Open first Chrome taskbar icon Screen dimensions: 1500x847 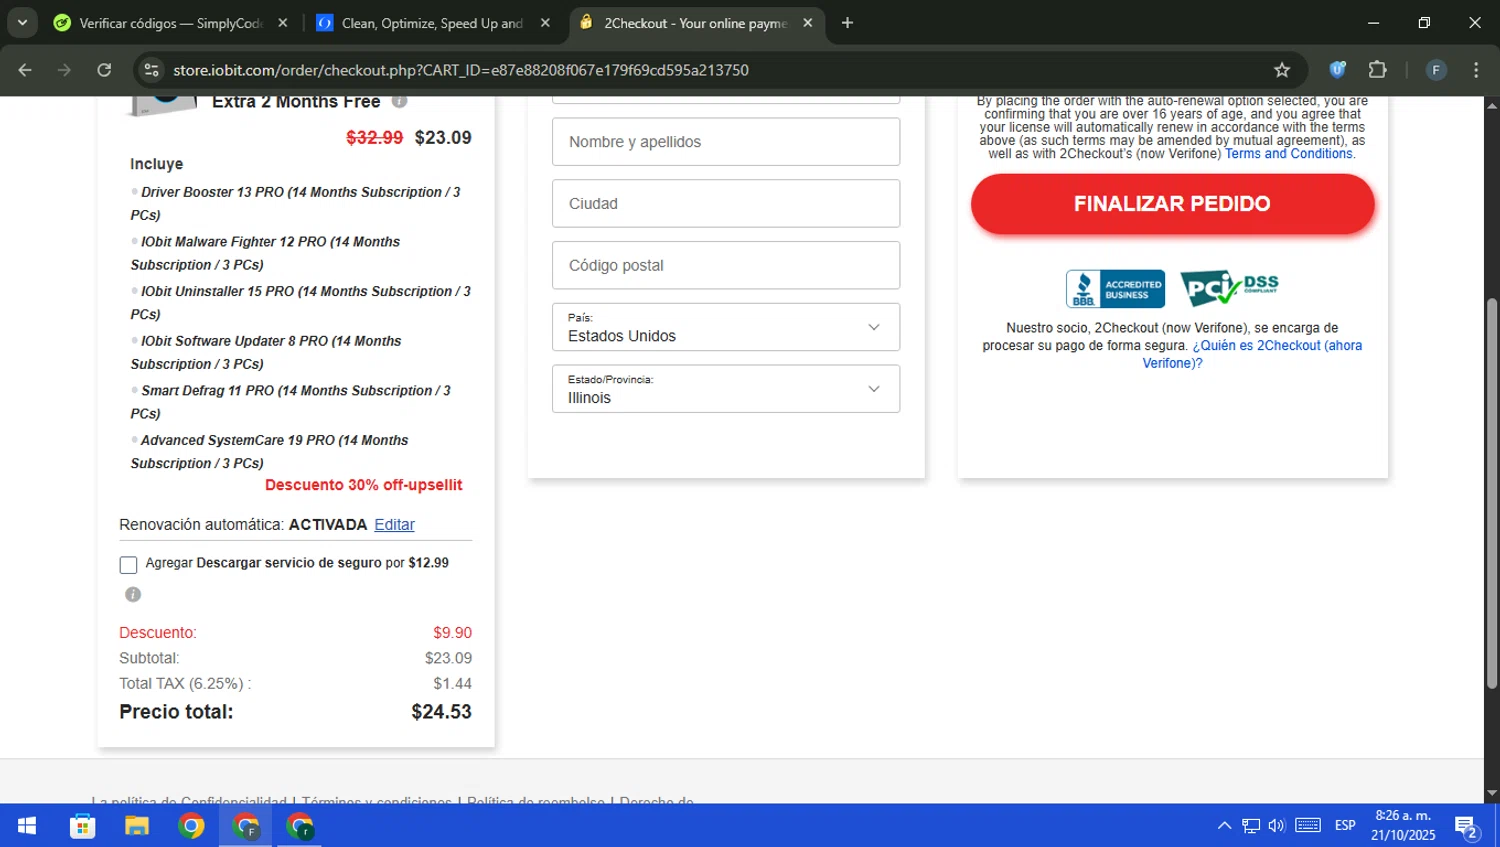191,826
